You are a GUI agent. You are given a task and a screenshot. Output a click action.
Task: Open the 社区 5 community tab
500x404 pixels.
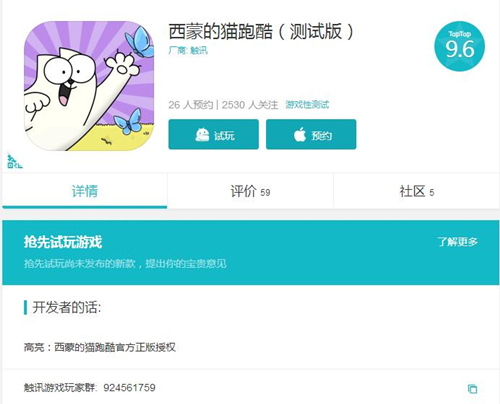point(416,191)
